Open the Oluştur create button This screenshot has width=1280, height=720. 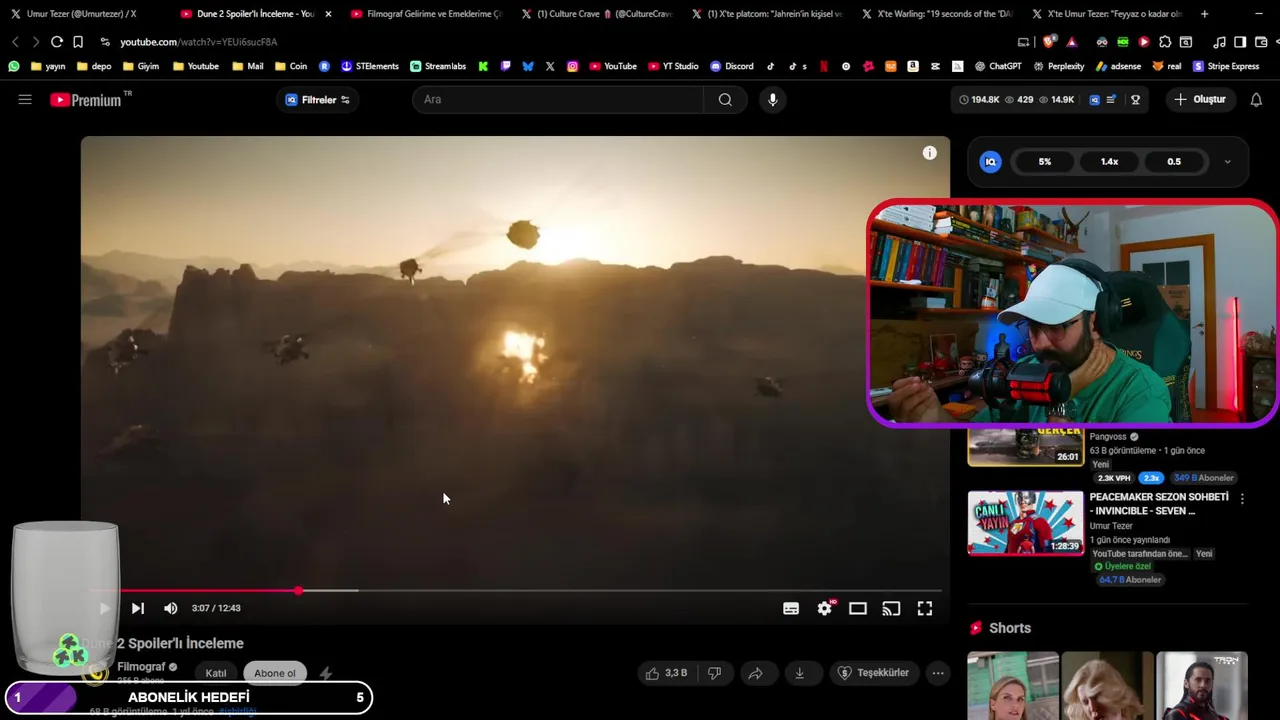(1200, 99)
